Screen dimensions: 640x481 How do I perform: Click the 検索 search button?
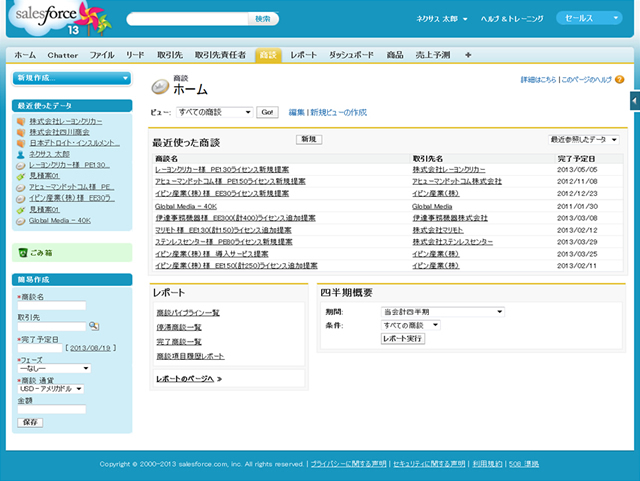(x=263, y=19)
